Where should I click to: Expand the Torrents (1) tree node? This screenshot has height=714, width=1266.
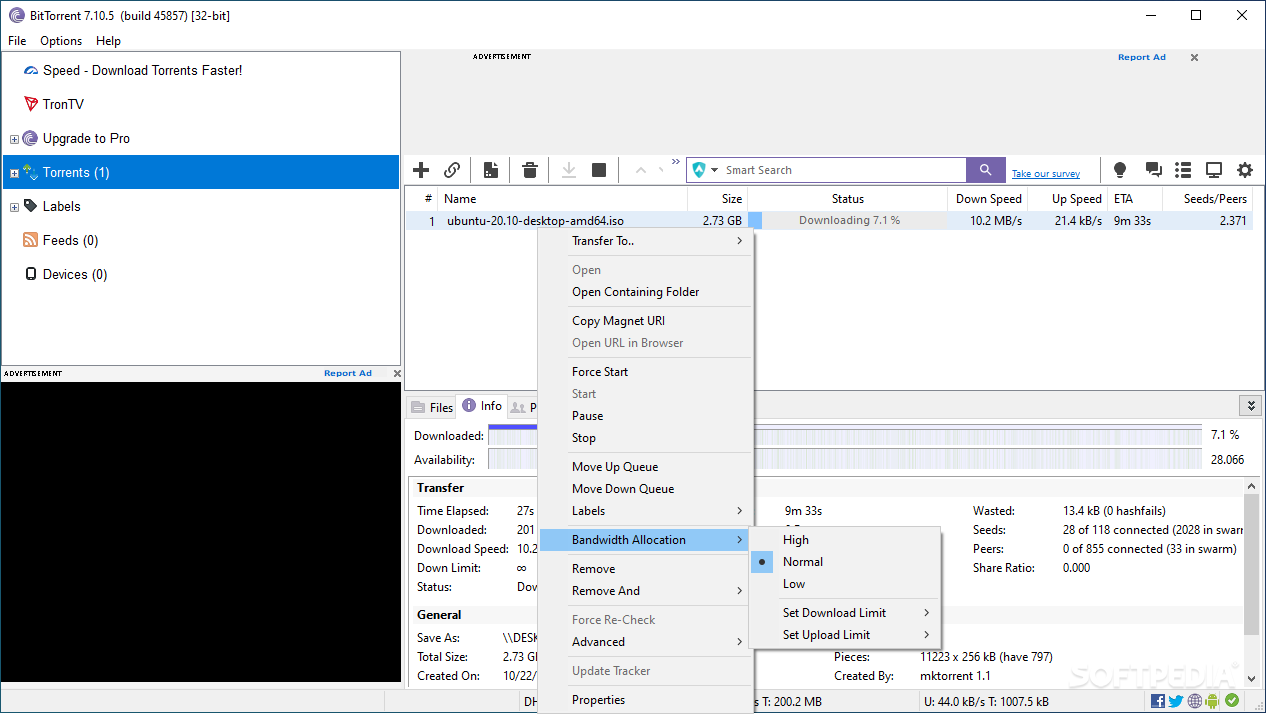tap(14, 173)
